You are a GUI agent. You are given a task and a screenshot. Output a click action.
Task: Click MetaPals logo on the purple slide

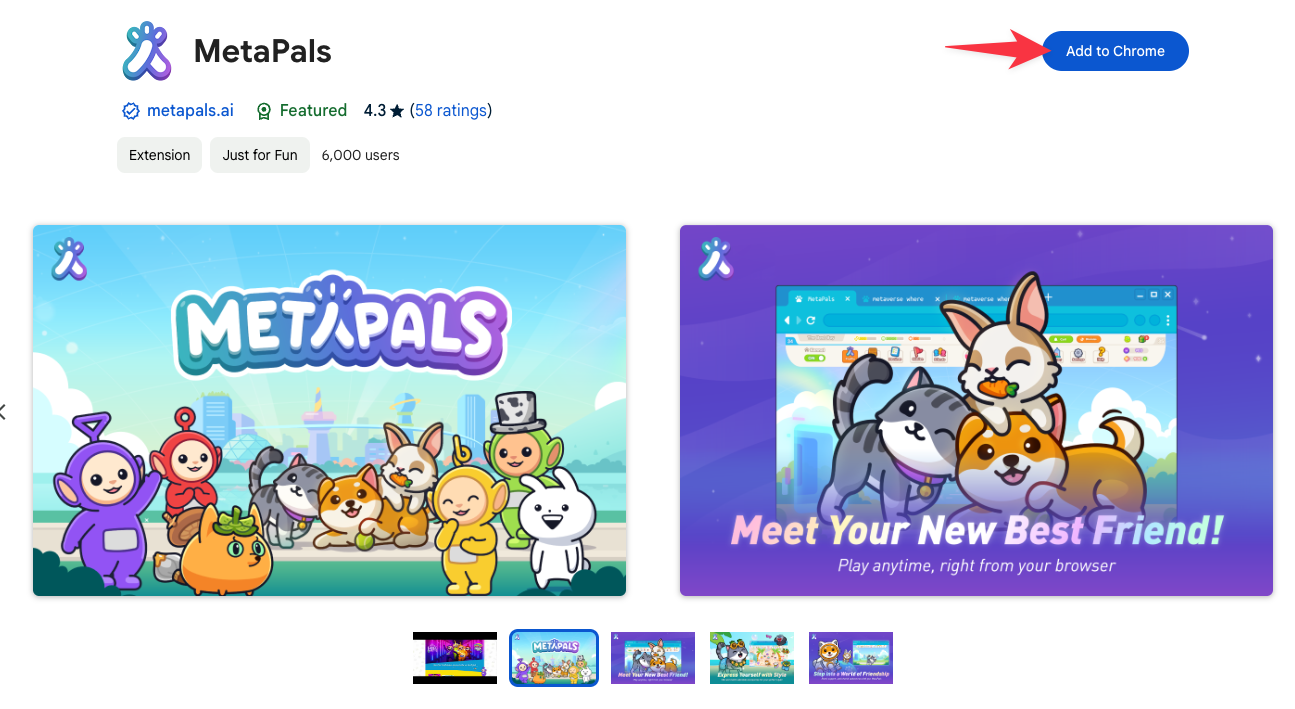(x=717, y=258)
